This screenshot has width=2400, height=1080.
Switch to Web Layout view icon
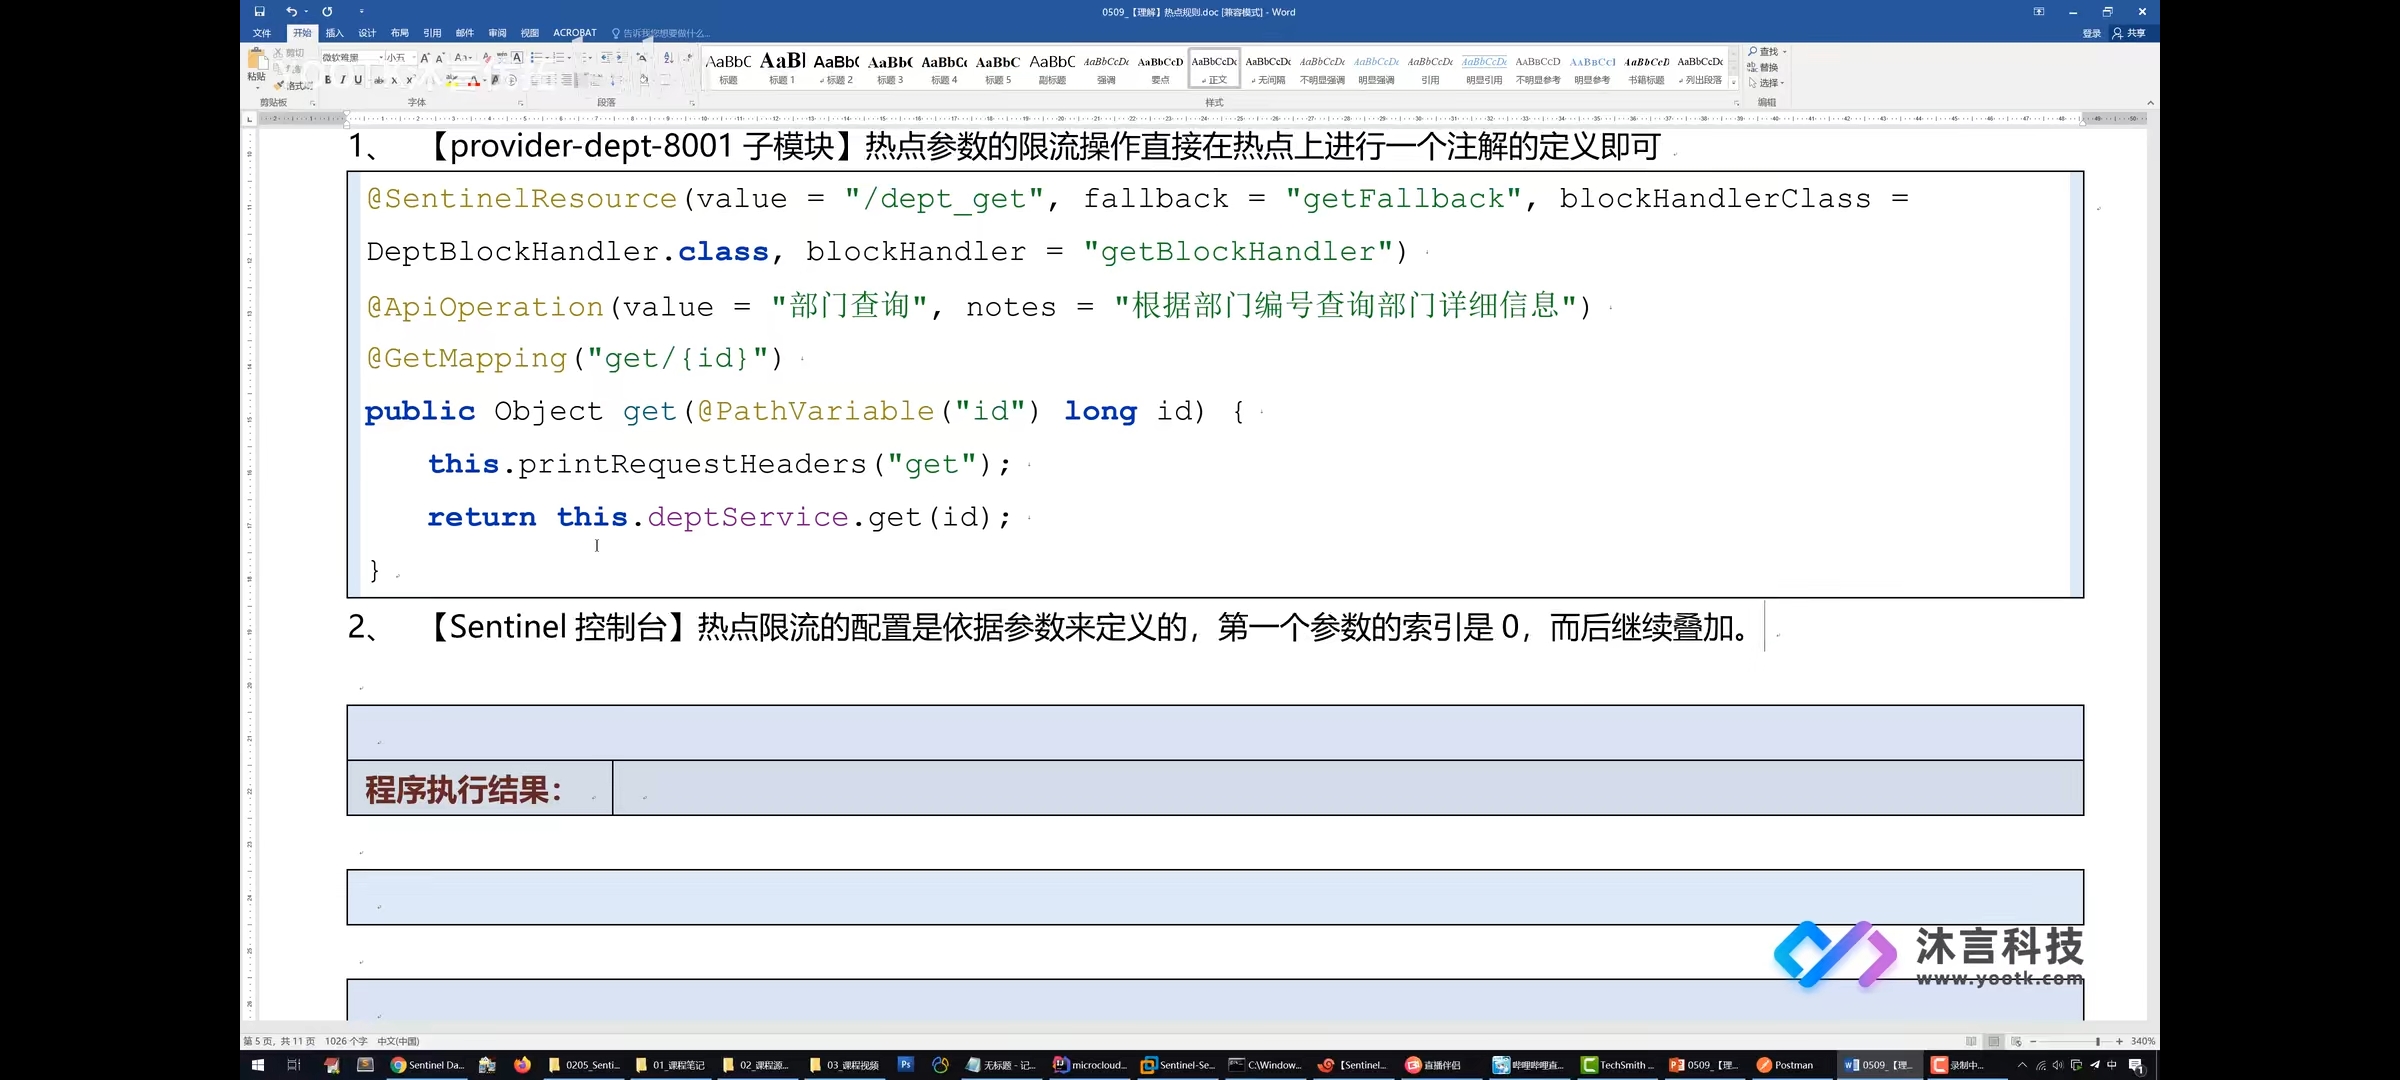point(2016,1041)
